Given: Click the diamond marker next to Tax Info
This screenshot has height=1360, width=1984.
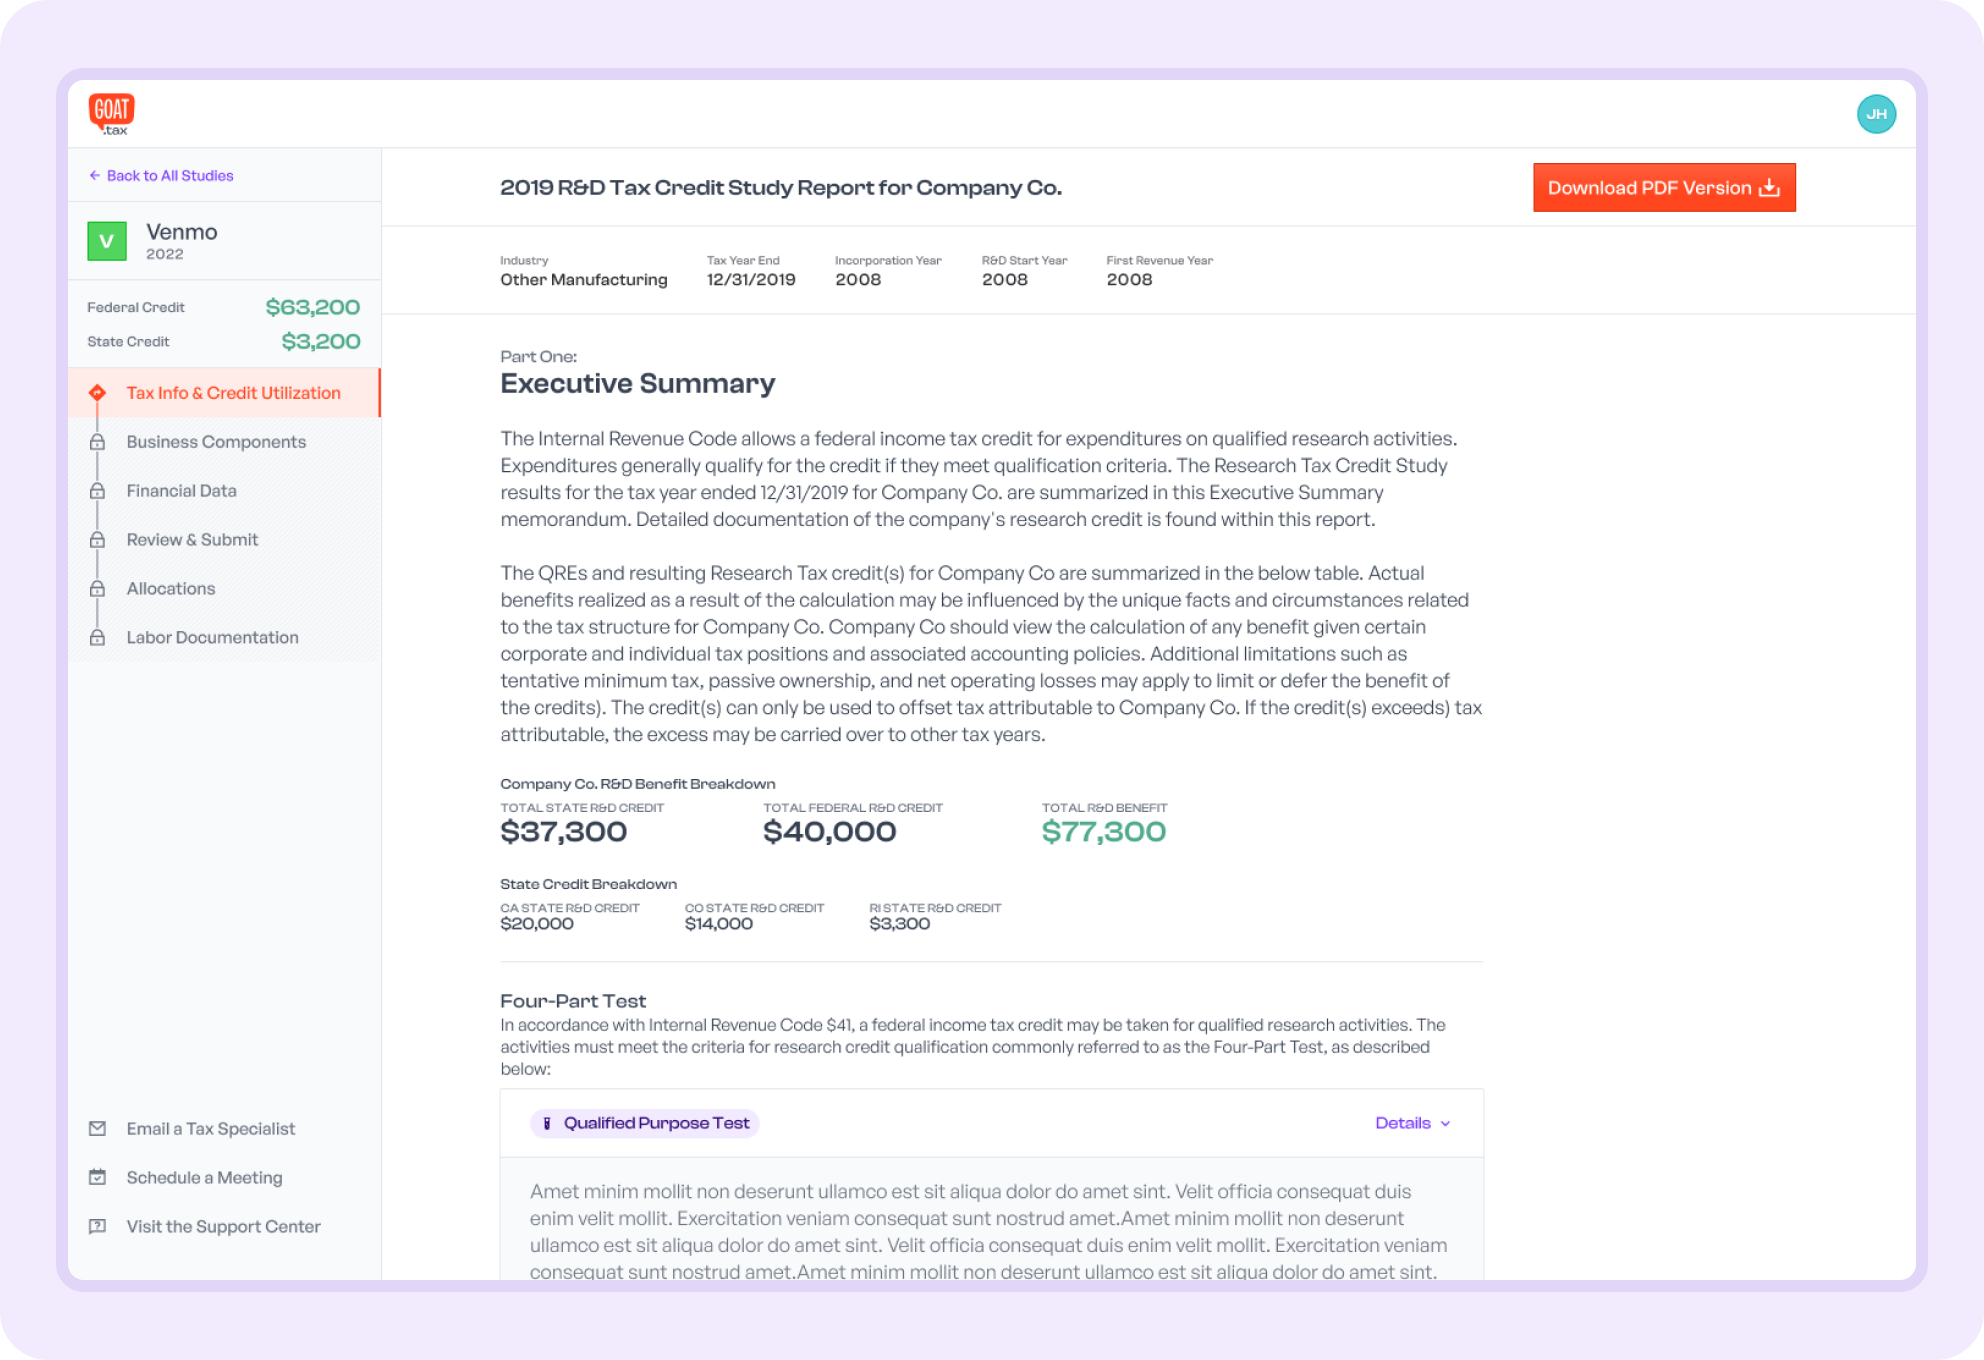Looking at the screenshot, I should click(97, 393).
